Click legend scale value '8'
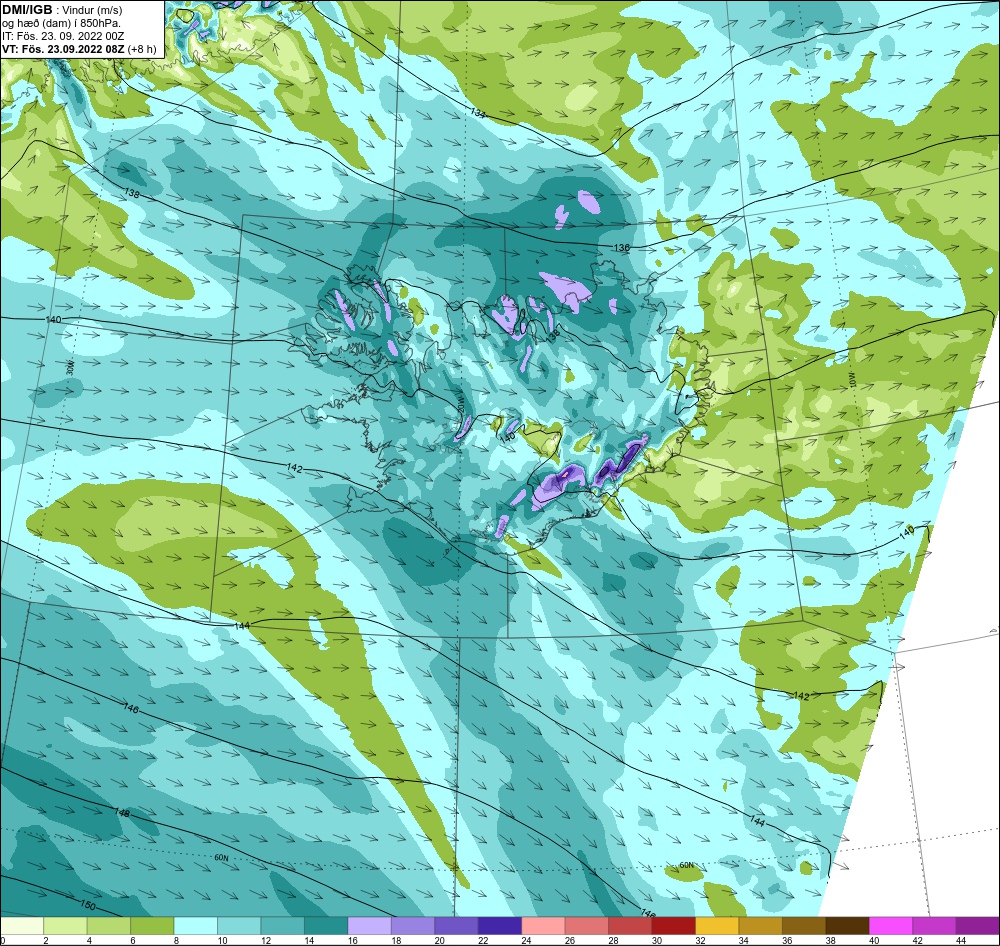This screenshot has width=1000, height=946. pyautogui.click(x=176, y=940)
